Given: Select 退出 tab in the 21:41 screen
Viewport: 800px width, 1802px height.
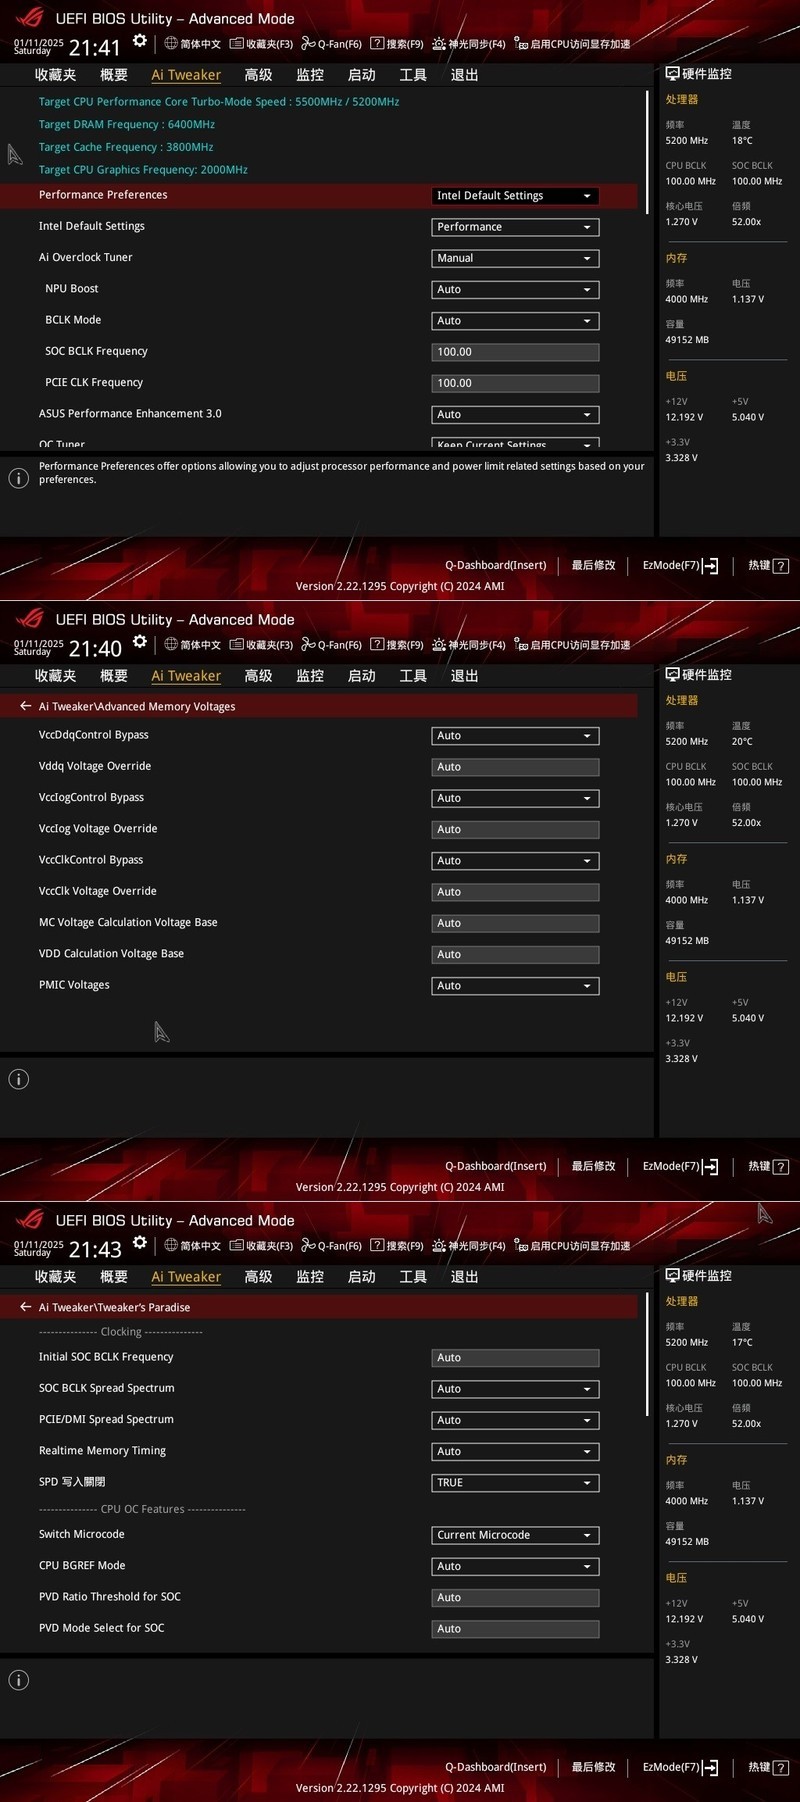Looking at the screenshot, I should (464, 75).
